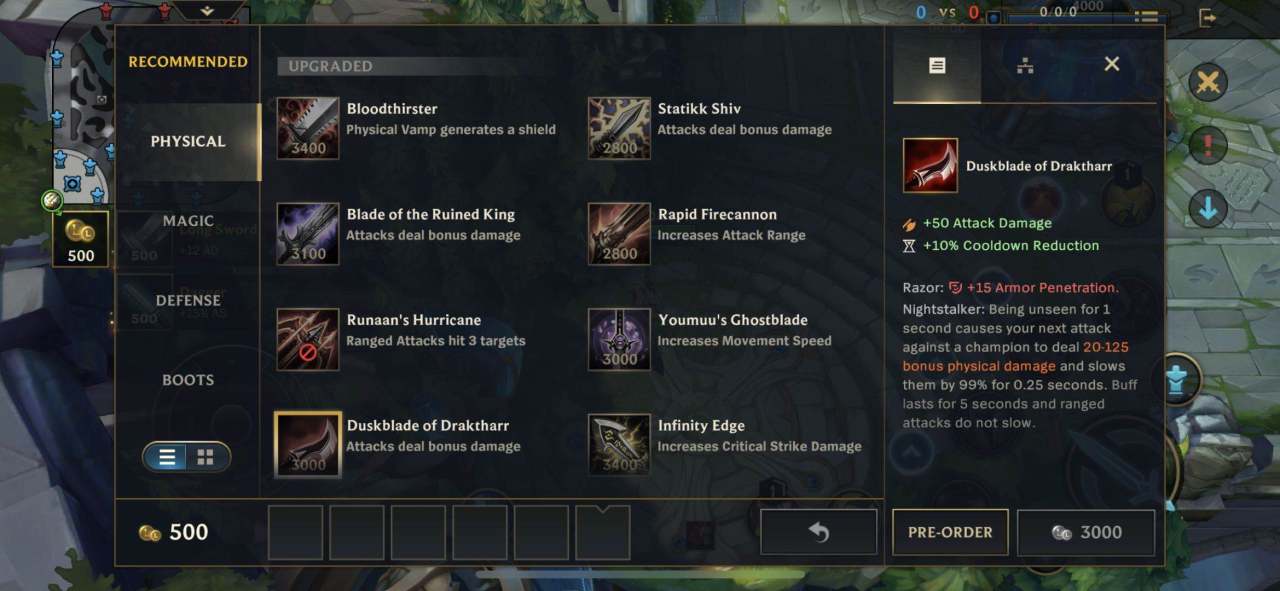Pick the Rapid Firecannon item icon
Screen dimensions: 1280x591
coord(619,234)
